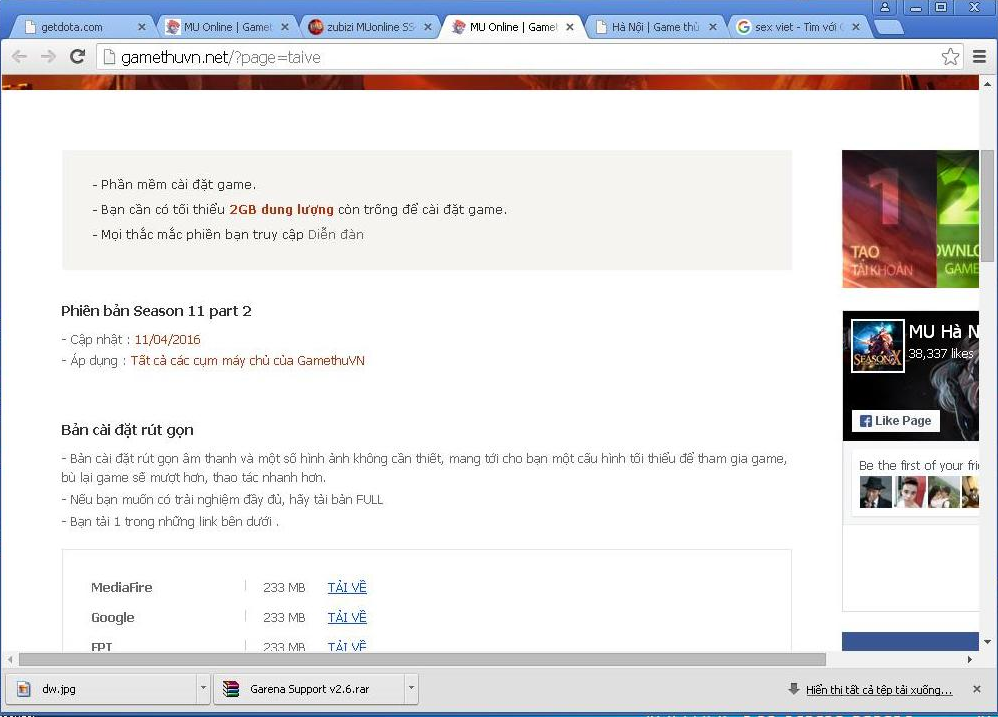Switch to the Google search tab
The width and height of the screenshot is (998, 717).
[x=798, y=27]
